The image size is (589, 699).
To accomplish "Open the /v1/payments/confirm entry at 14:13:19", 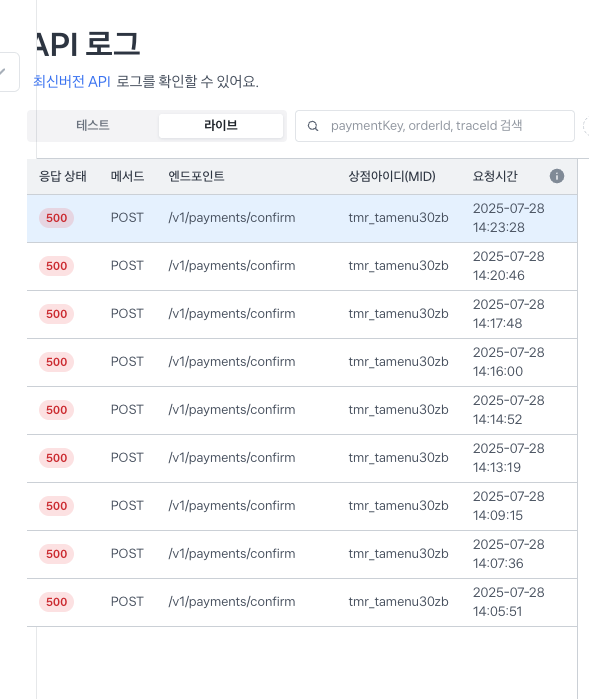I will coord(232,458).
